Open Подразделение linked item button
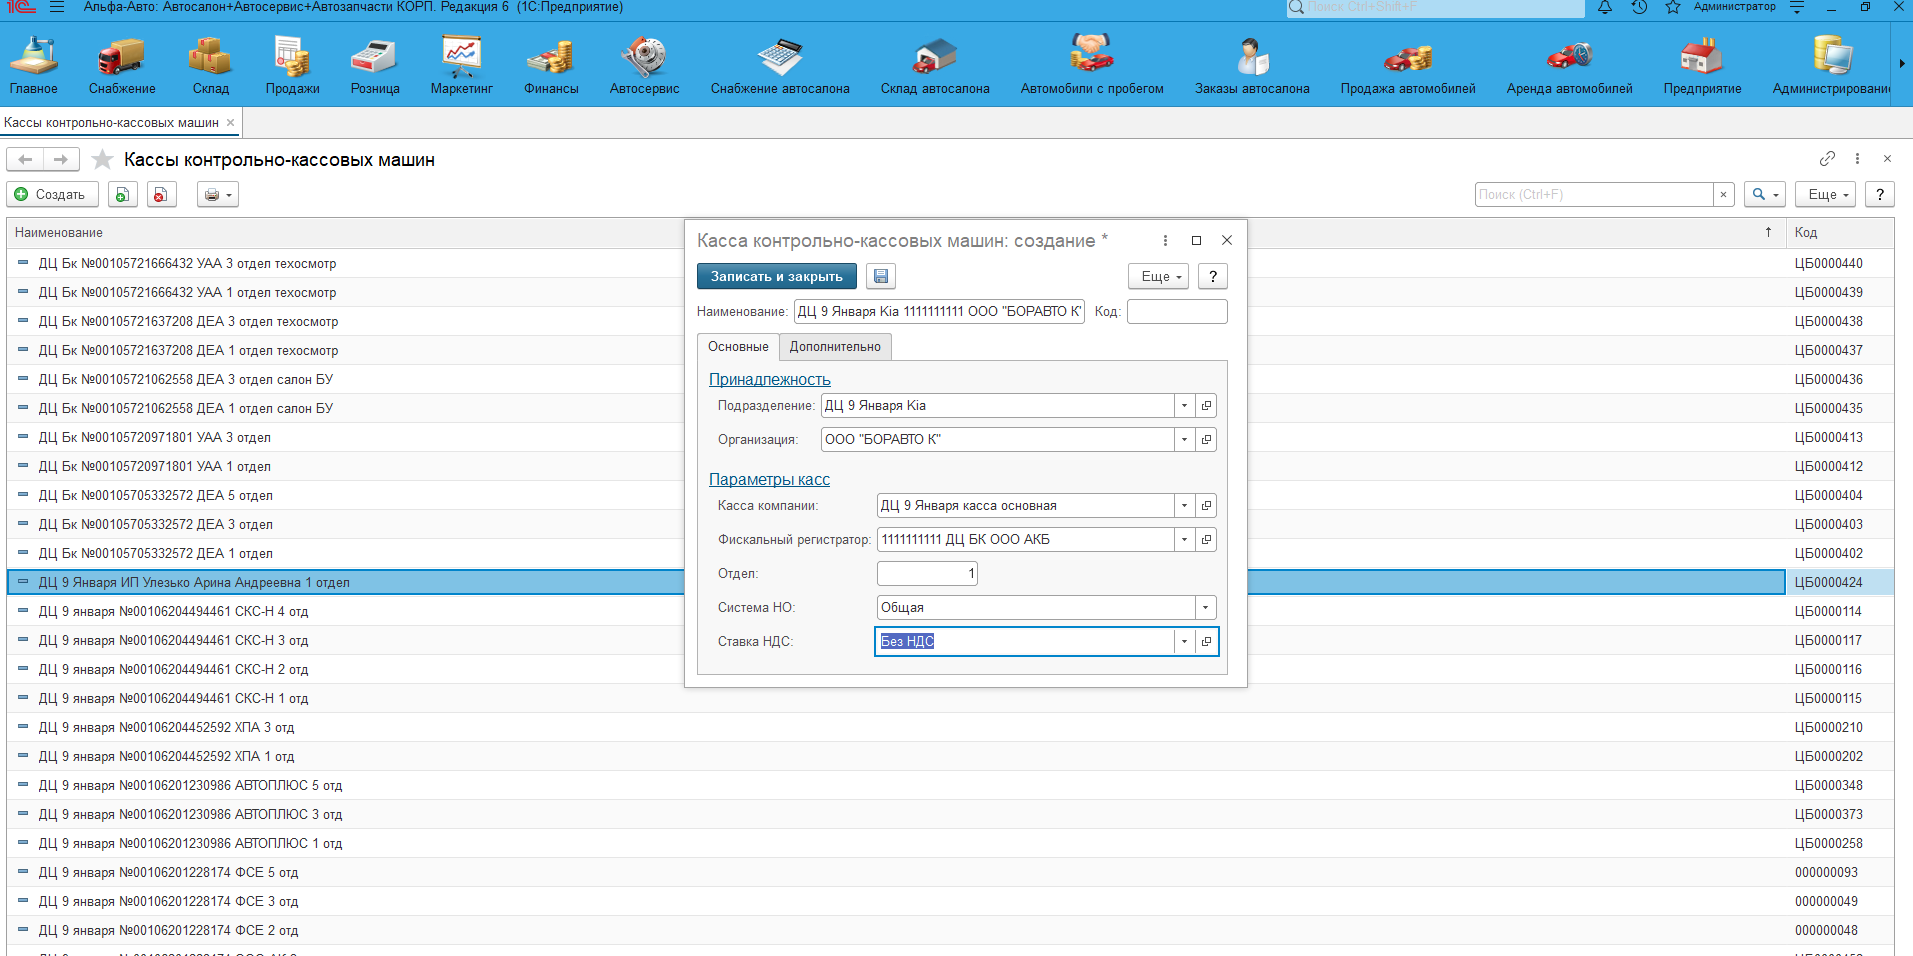 [x=1207, y=405]
